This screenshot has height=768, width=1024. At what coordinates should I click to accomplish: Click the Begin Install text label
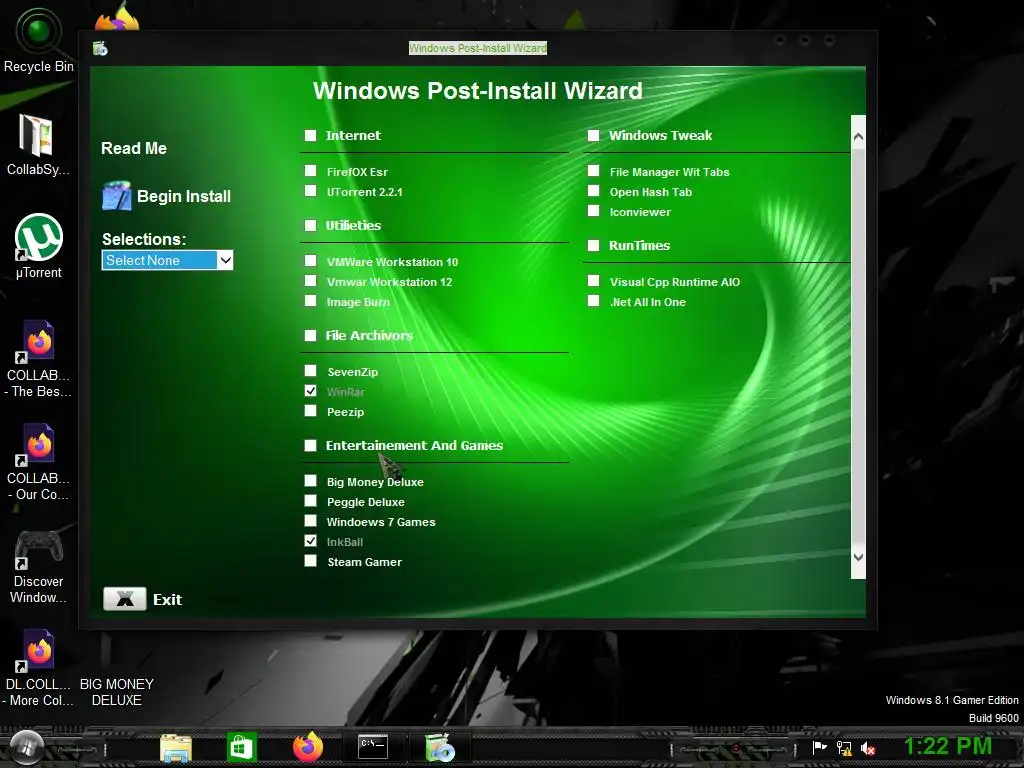click(184, 197)
